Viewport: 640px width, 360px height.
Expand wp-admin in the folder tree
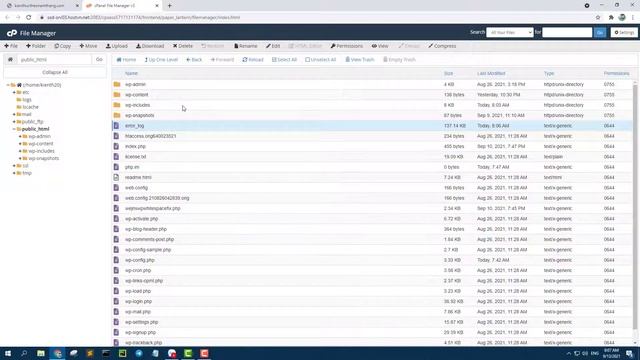(20, 136)
